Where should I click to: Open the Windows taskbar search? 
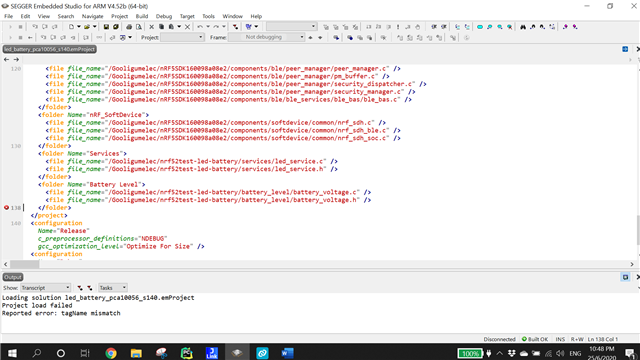point(37,353)
